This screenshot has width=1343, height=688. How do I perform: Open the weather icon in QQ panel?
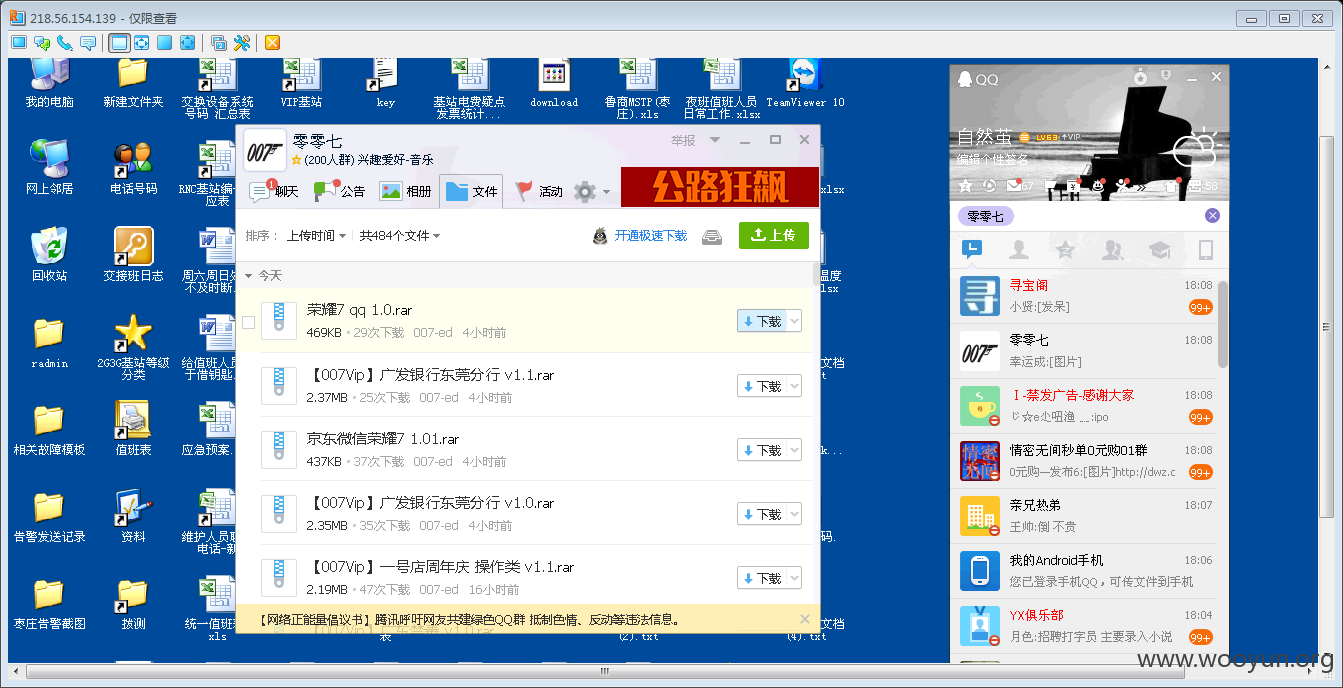pyautogui.click(x=1195, y=148)
